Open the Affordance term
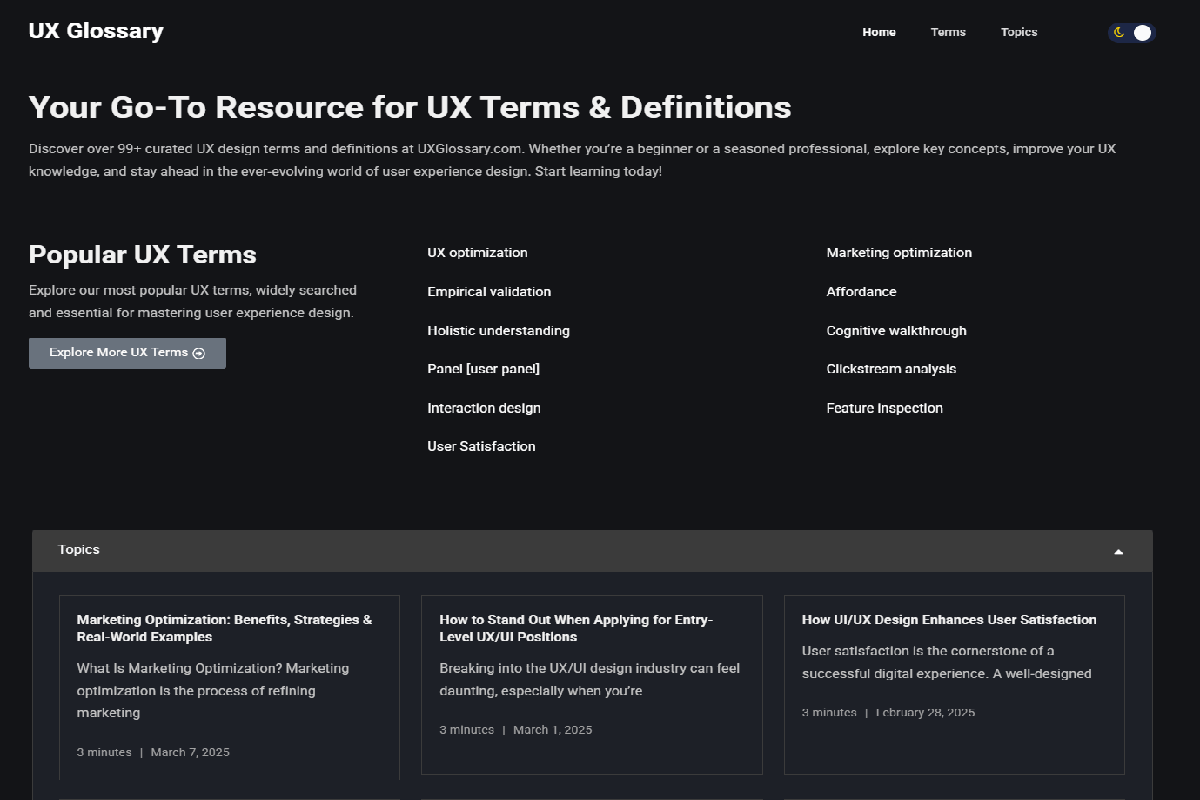This screenshot has height=800, width=1200. [861, 292]
